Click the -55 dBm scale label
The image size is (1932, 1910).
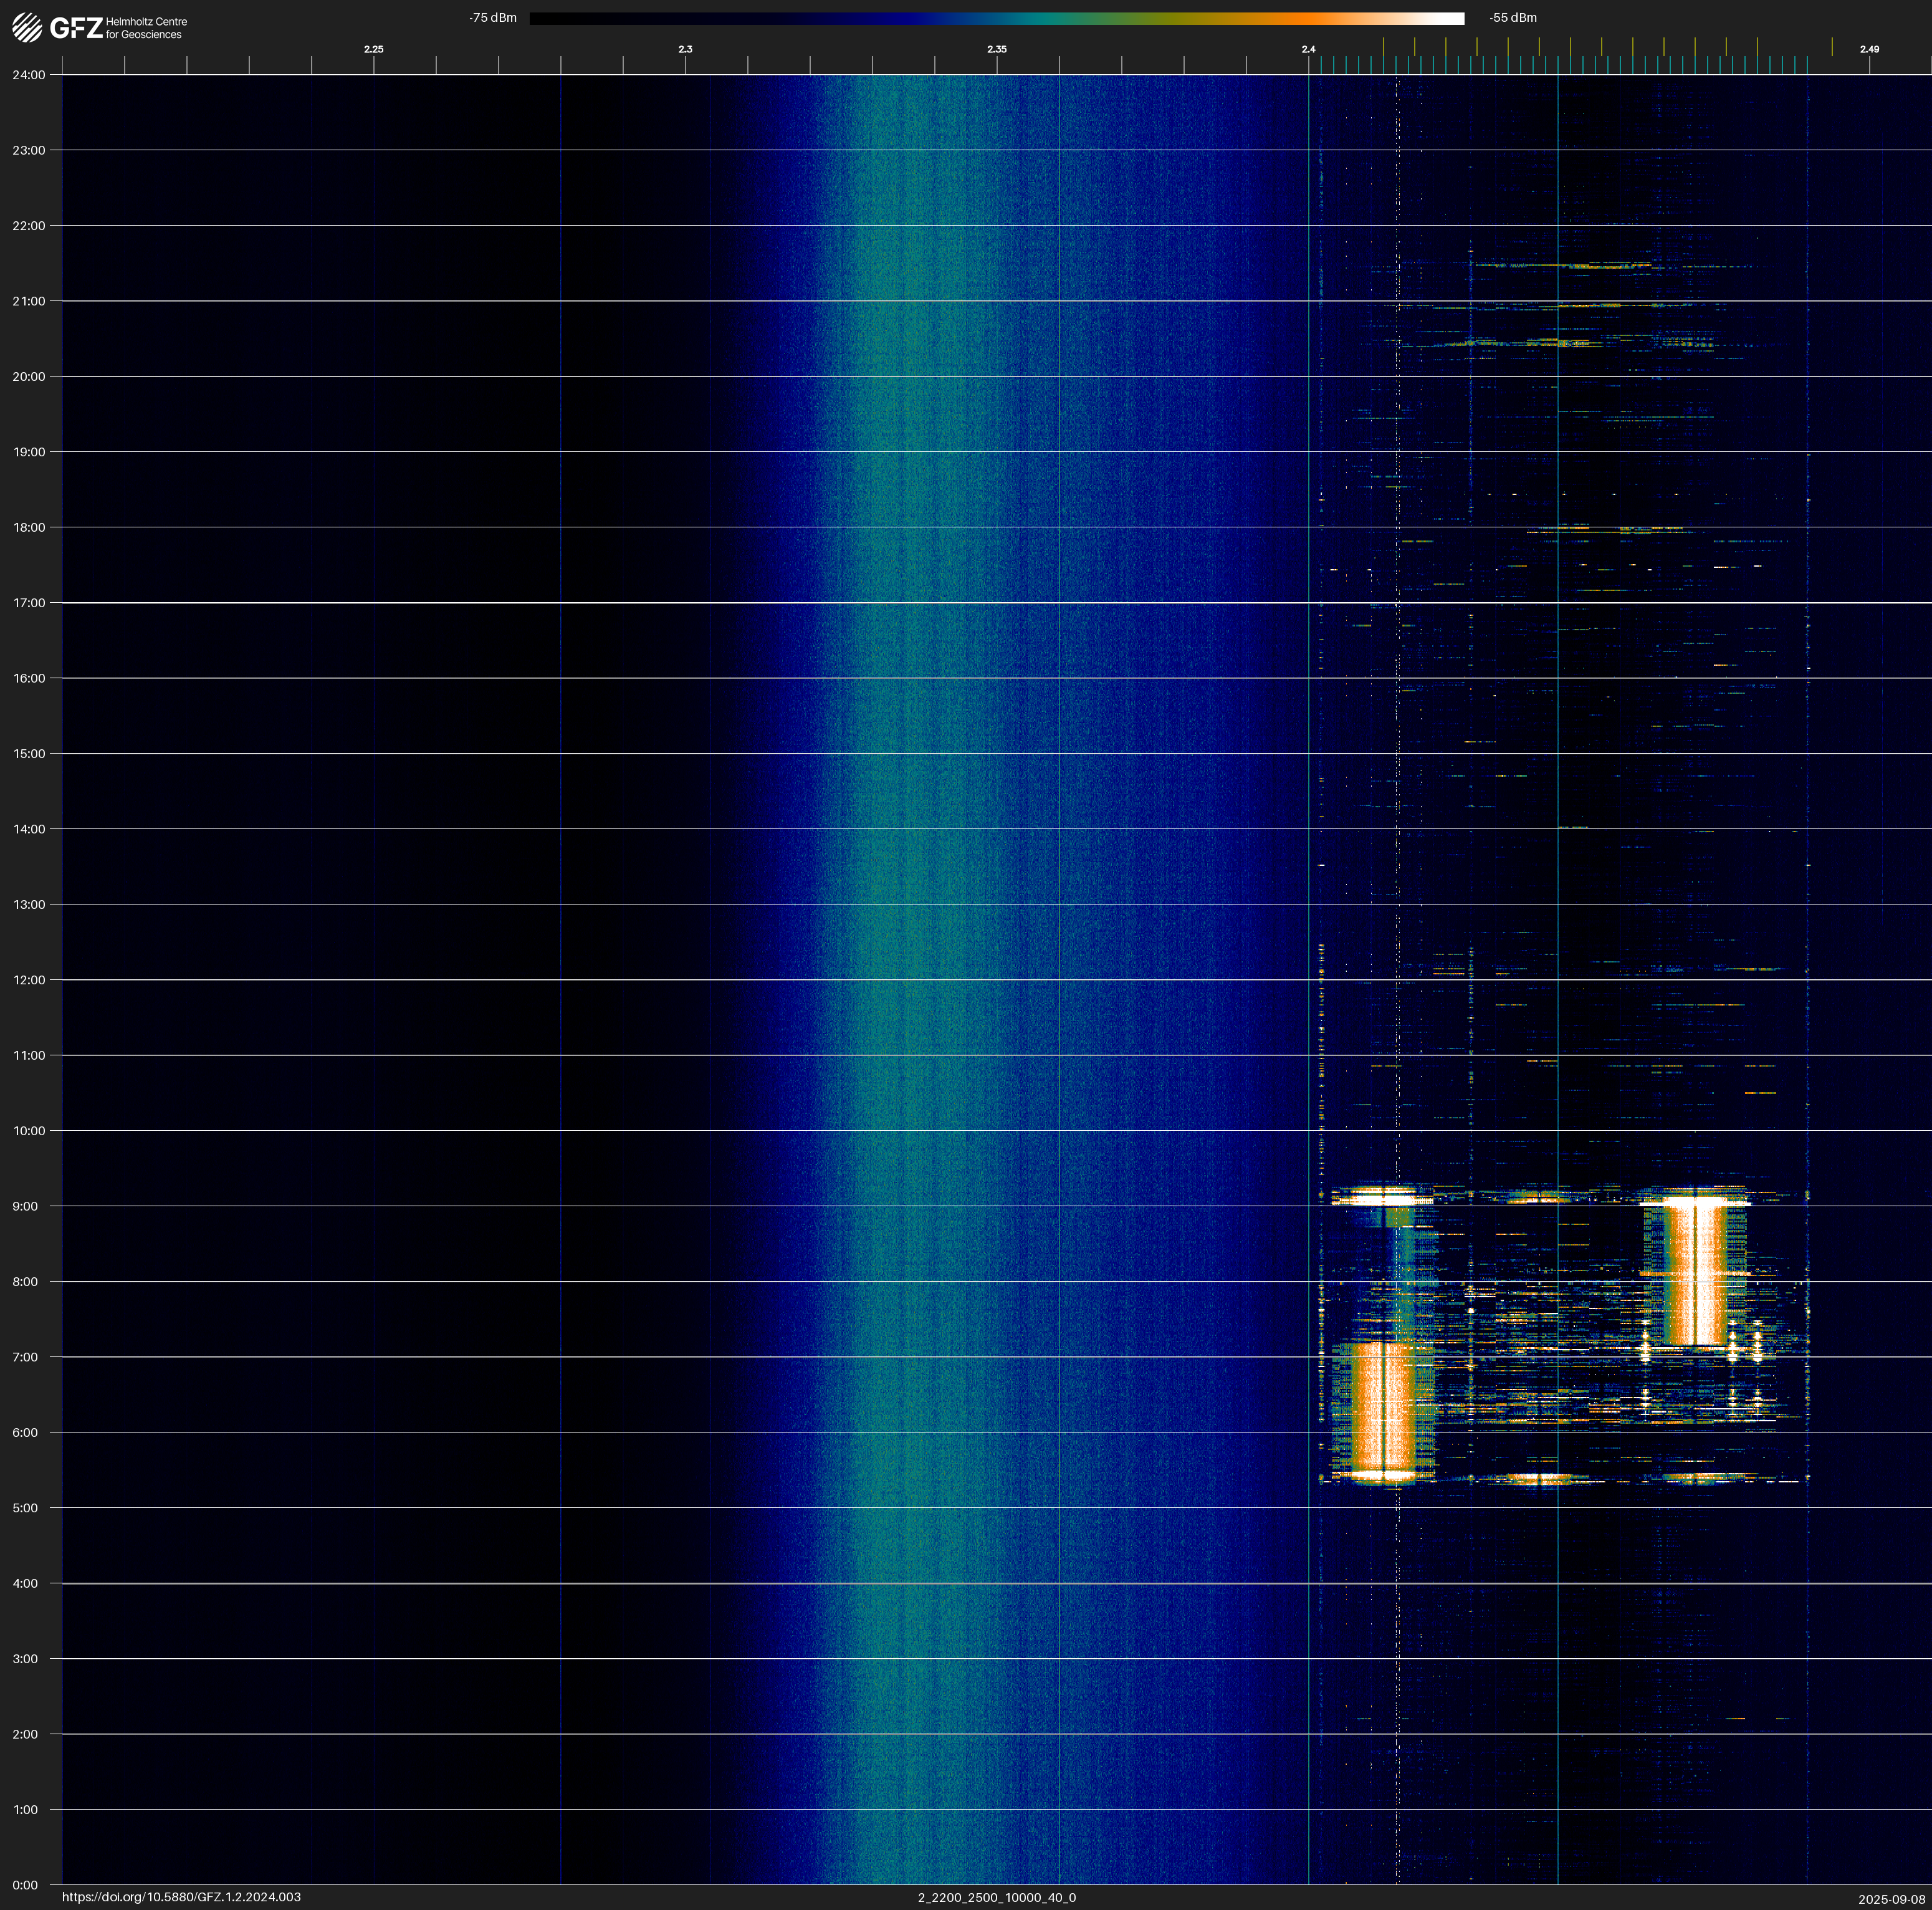(x=1513, y=18)
